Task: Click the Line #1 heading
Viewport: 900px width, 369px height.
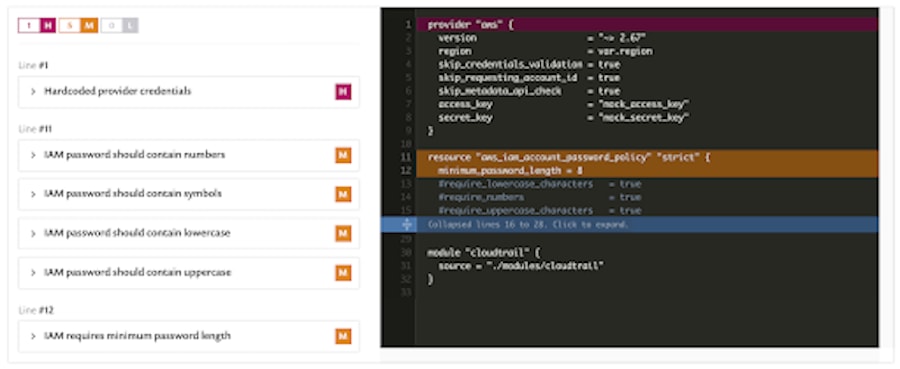Action: (x=33, y=65)
